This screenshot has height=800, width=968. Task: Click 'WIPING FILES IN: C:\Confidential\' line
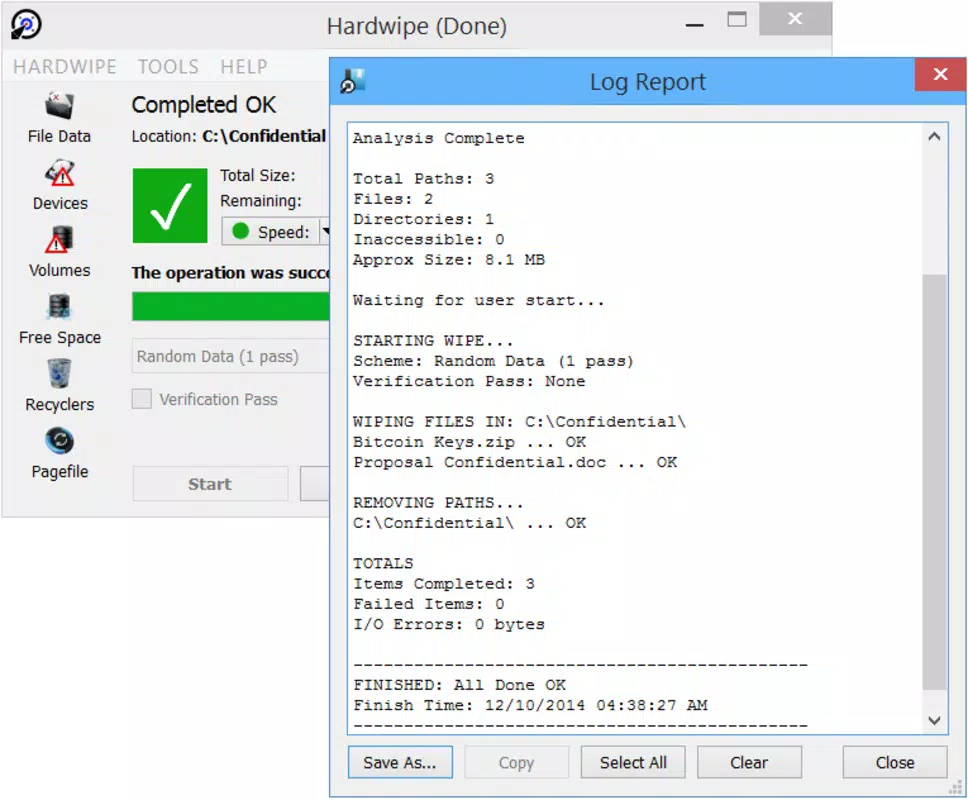[x=519, y=422]
